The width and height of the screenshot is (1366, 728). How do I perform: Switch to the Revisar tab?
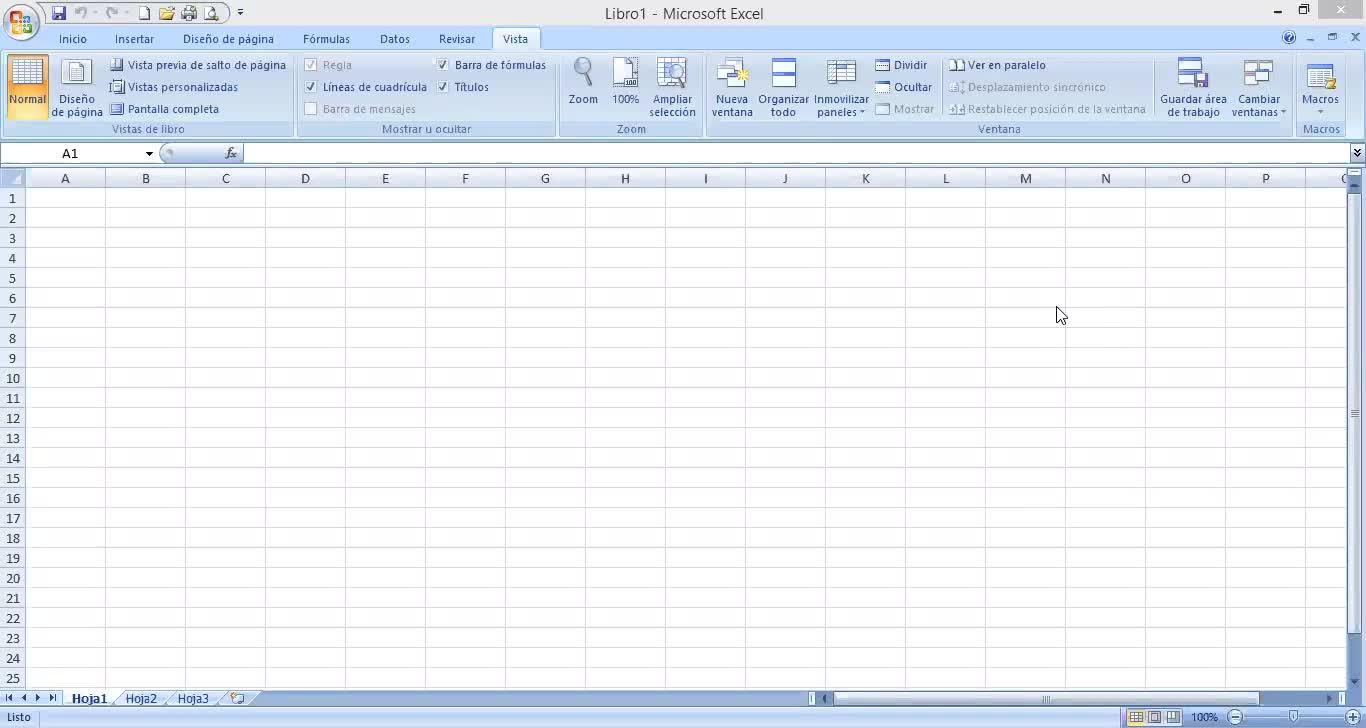point(457,39)
